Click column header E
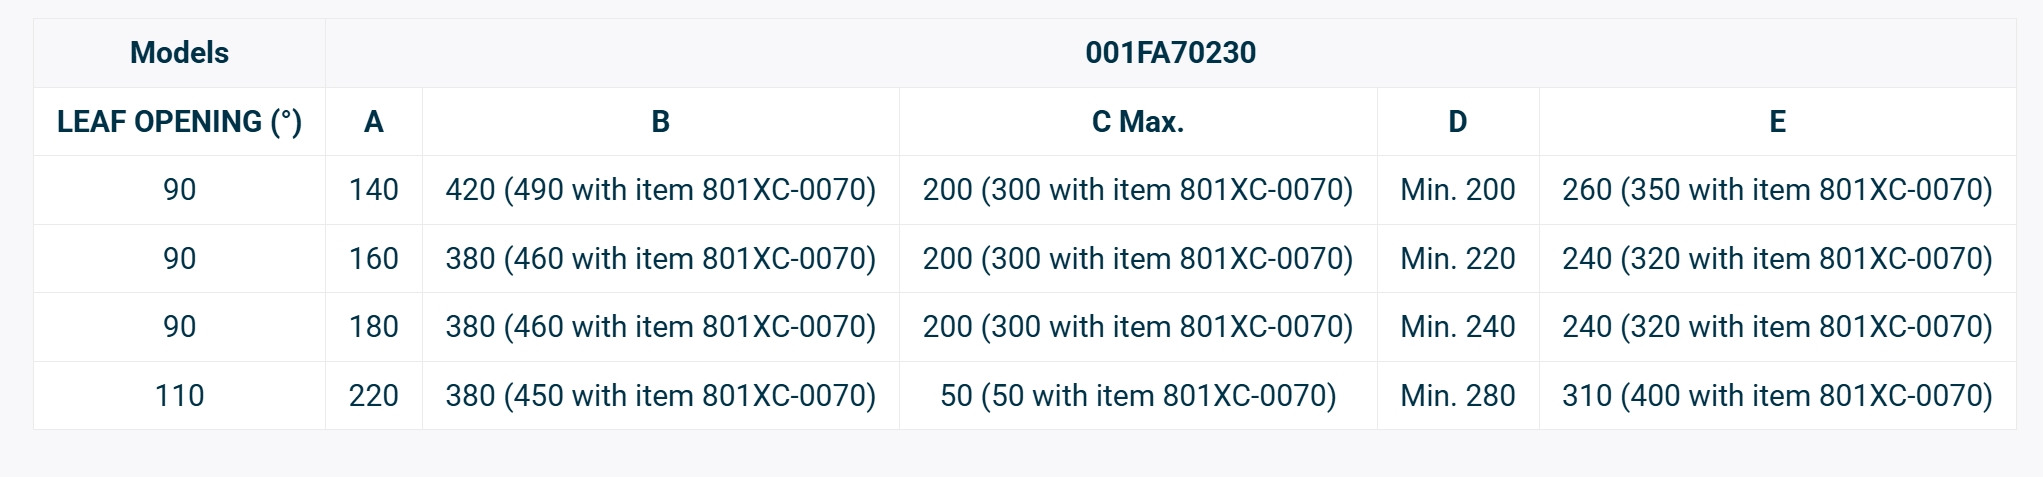Viewport: 2043px width, 477px height. coord(1776,122)
